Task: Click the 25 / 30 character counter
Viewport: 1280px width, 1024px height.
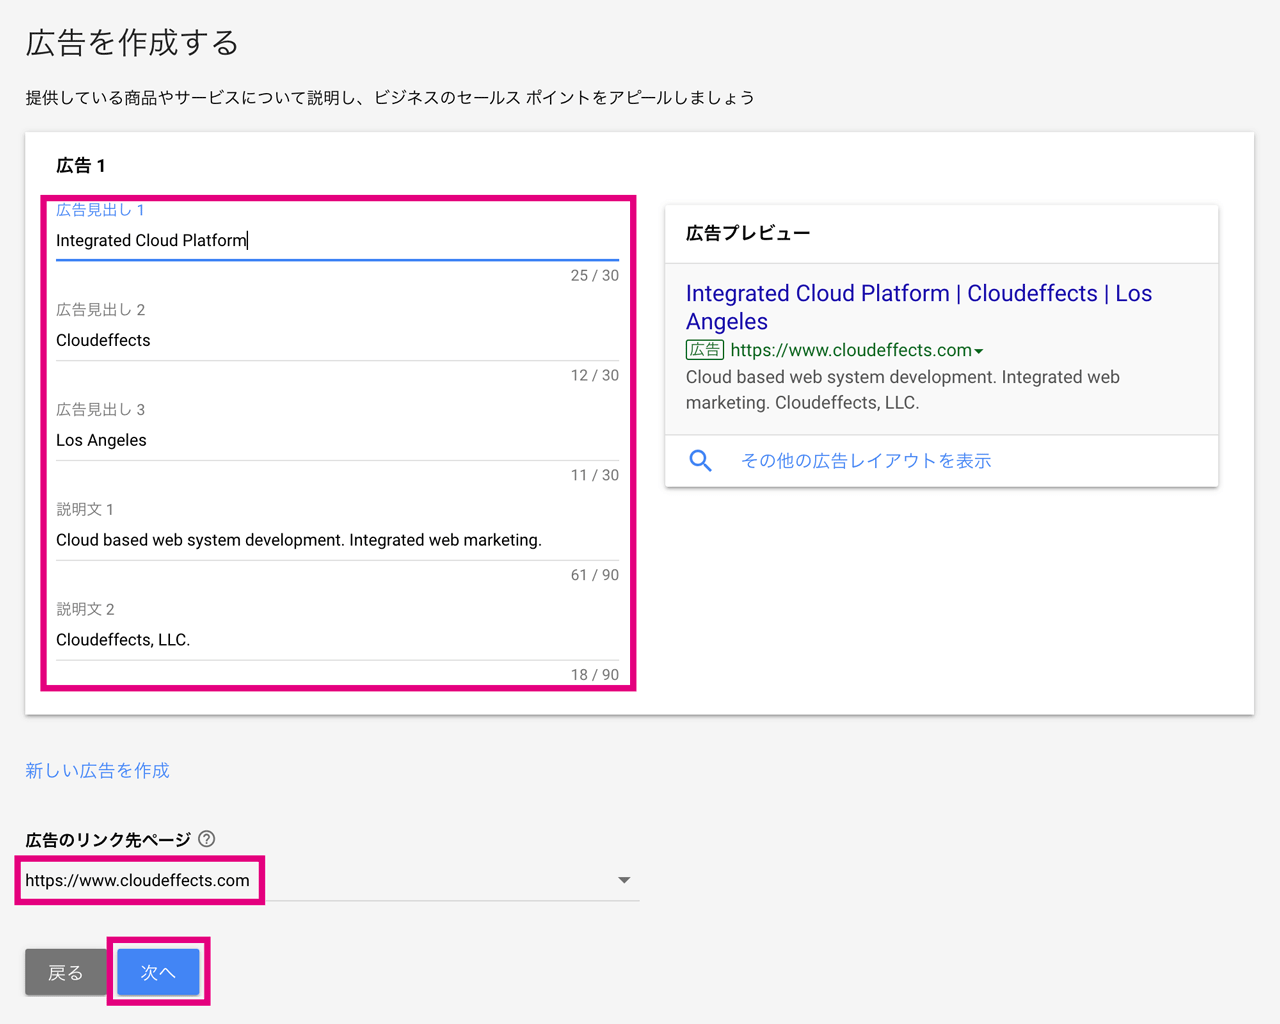Action: tap(595, 275)
